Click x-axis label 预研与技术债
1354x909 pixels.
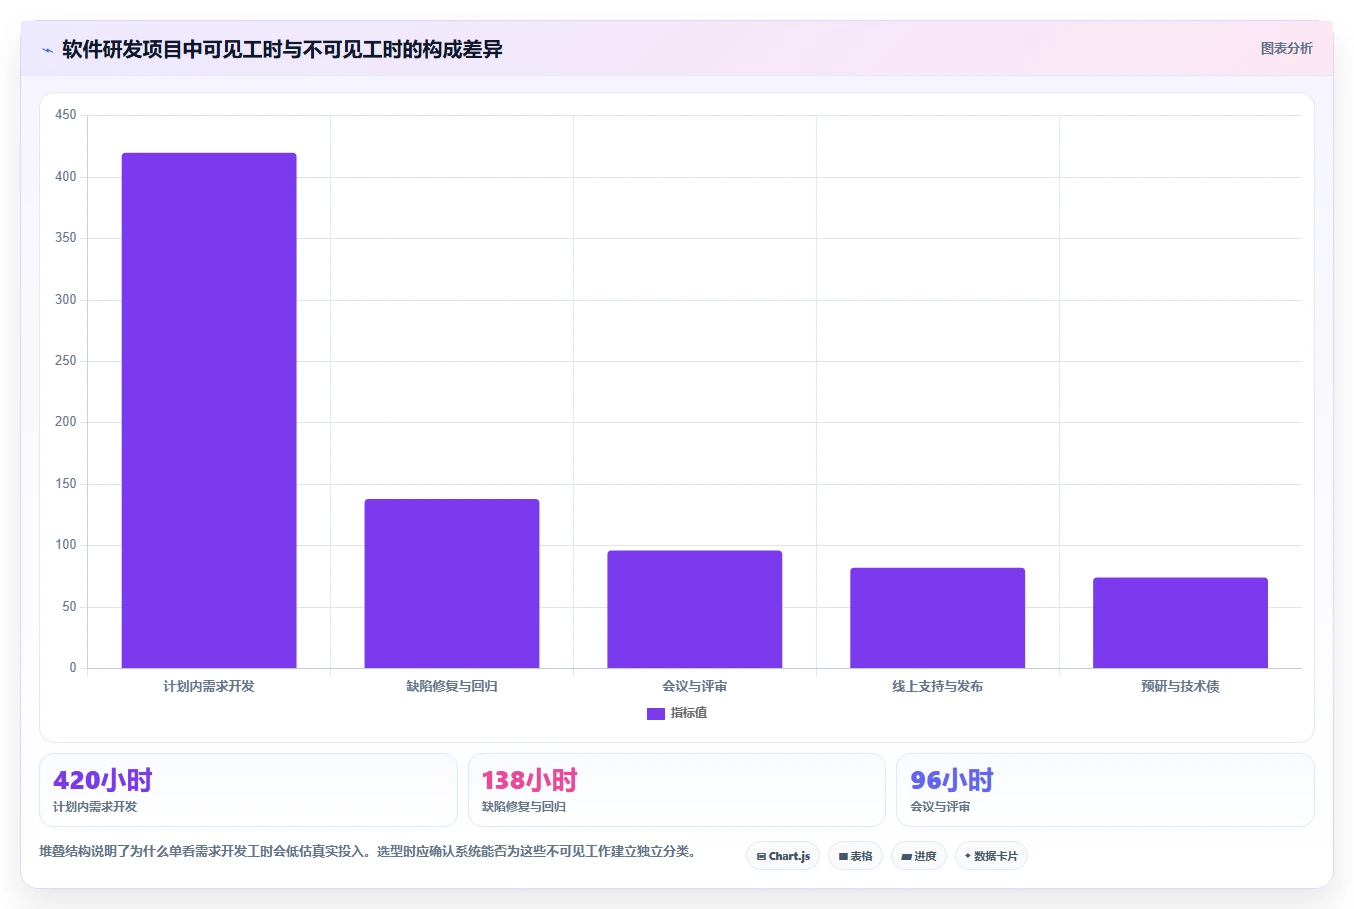click(x=1180, y=686)
